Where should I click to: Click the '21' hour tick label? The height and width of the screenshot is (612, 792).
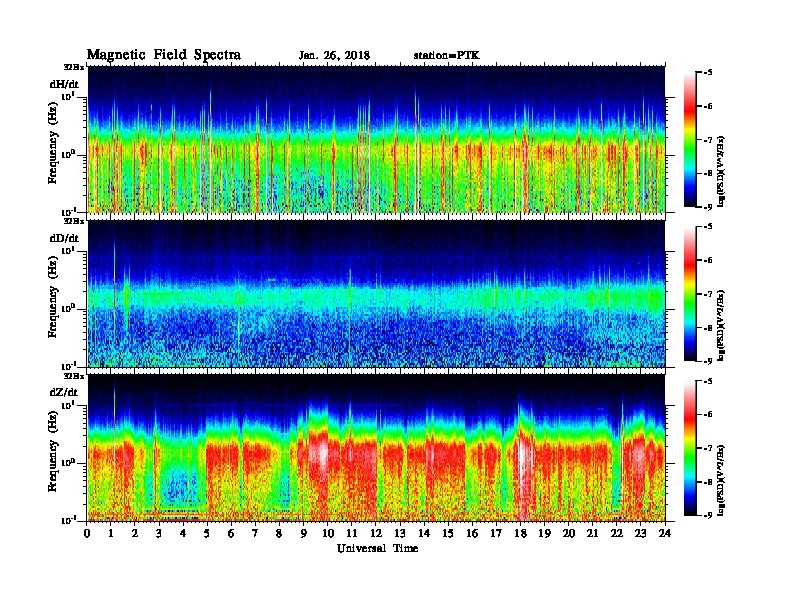[x=592, y=533]
